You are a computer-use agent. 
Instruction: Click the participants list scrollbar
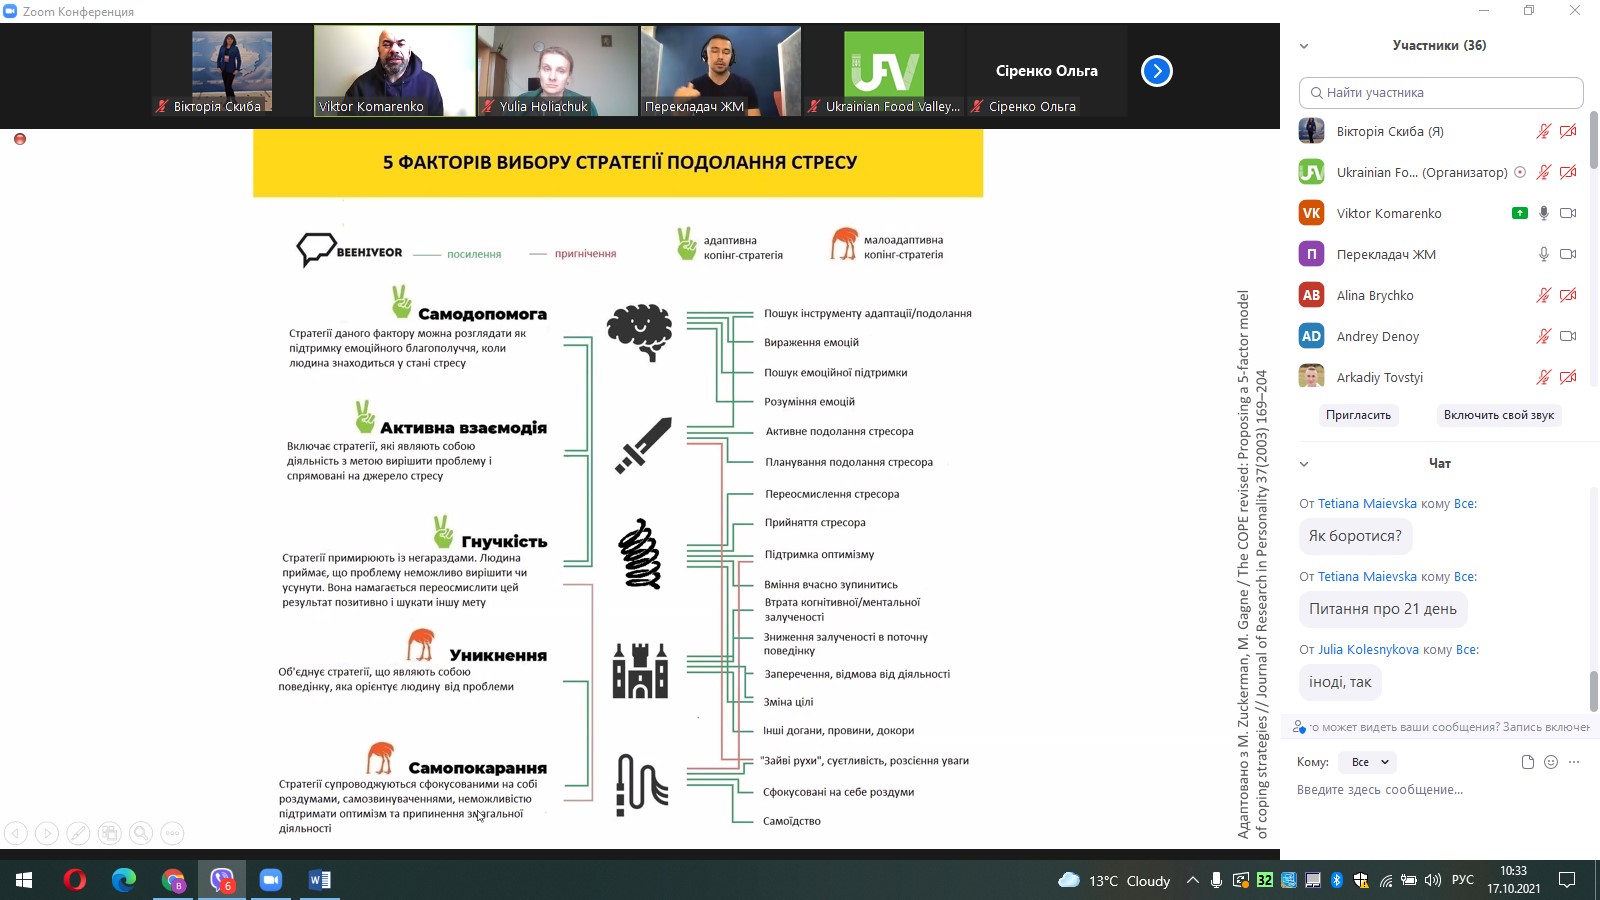point(1594,140)
